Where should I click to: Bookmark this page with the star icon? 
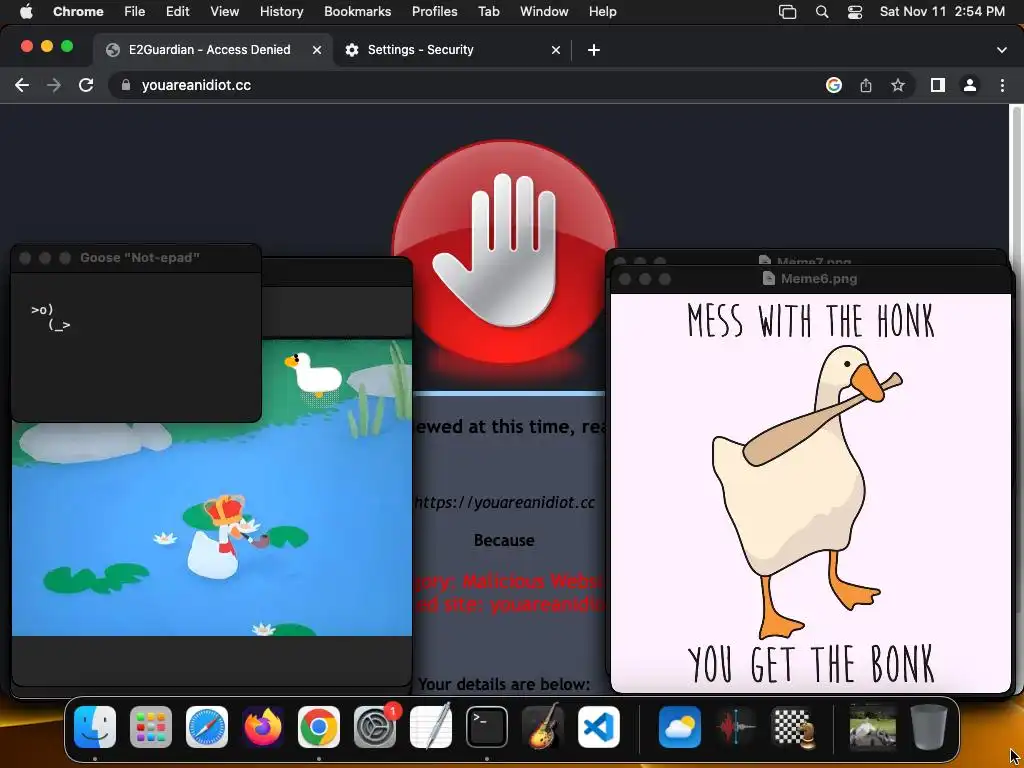[x=898, y=85]
